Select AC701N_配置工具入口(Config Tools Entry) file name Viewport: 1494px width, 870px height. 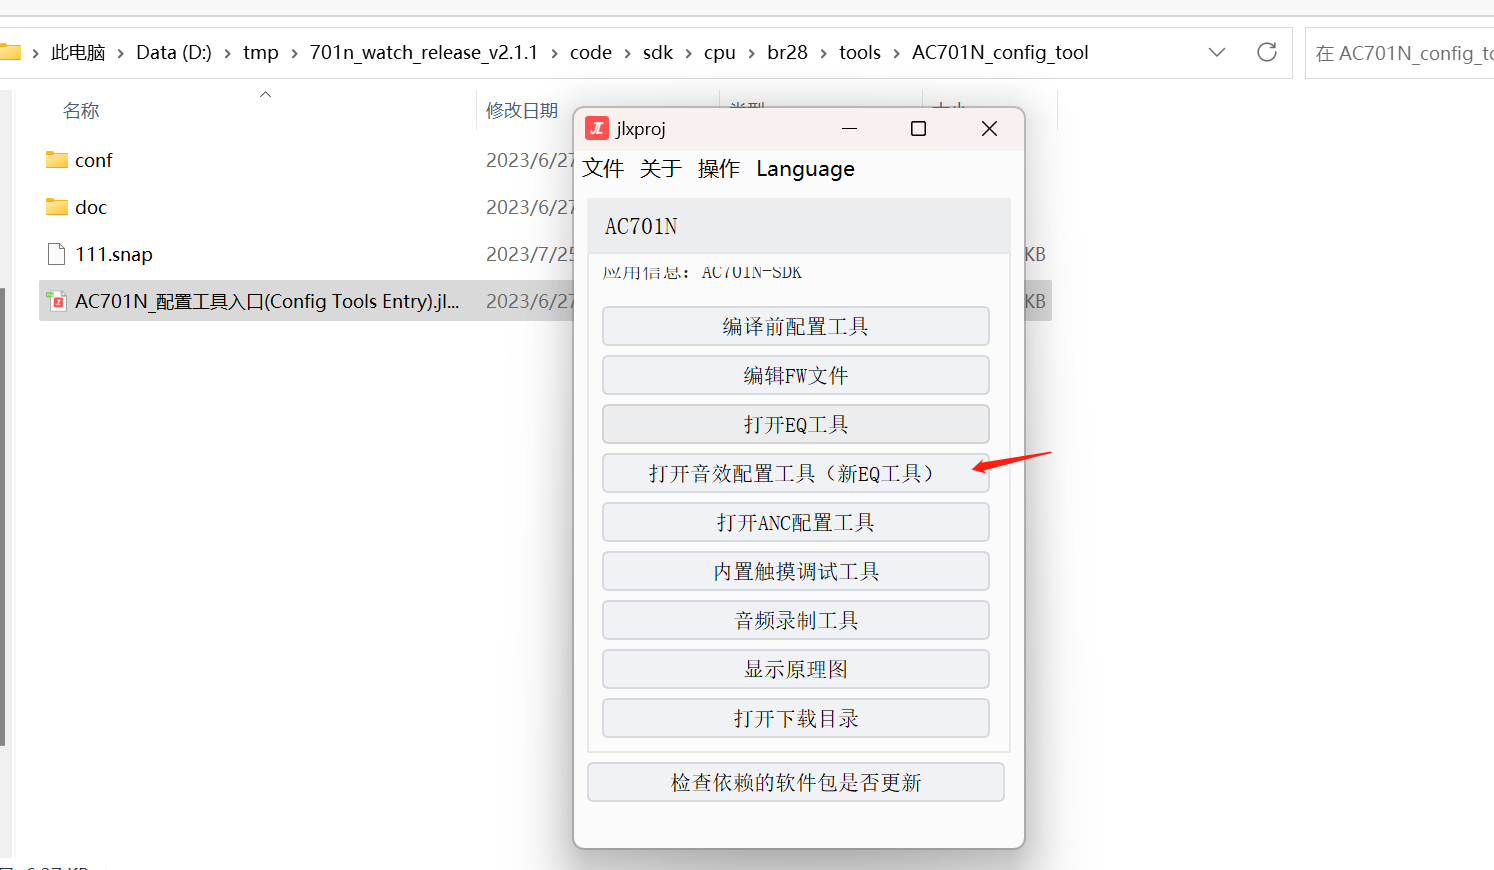(x=267, y=301)
